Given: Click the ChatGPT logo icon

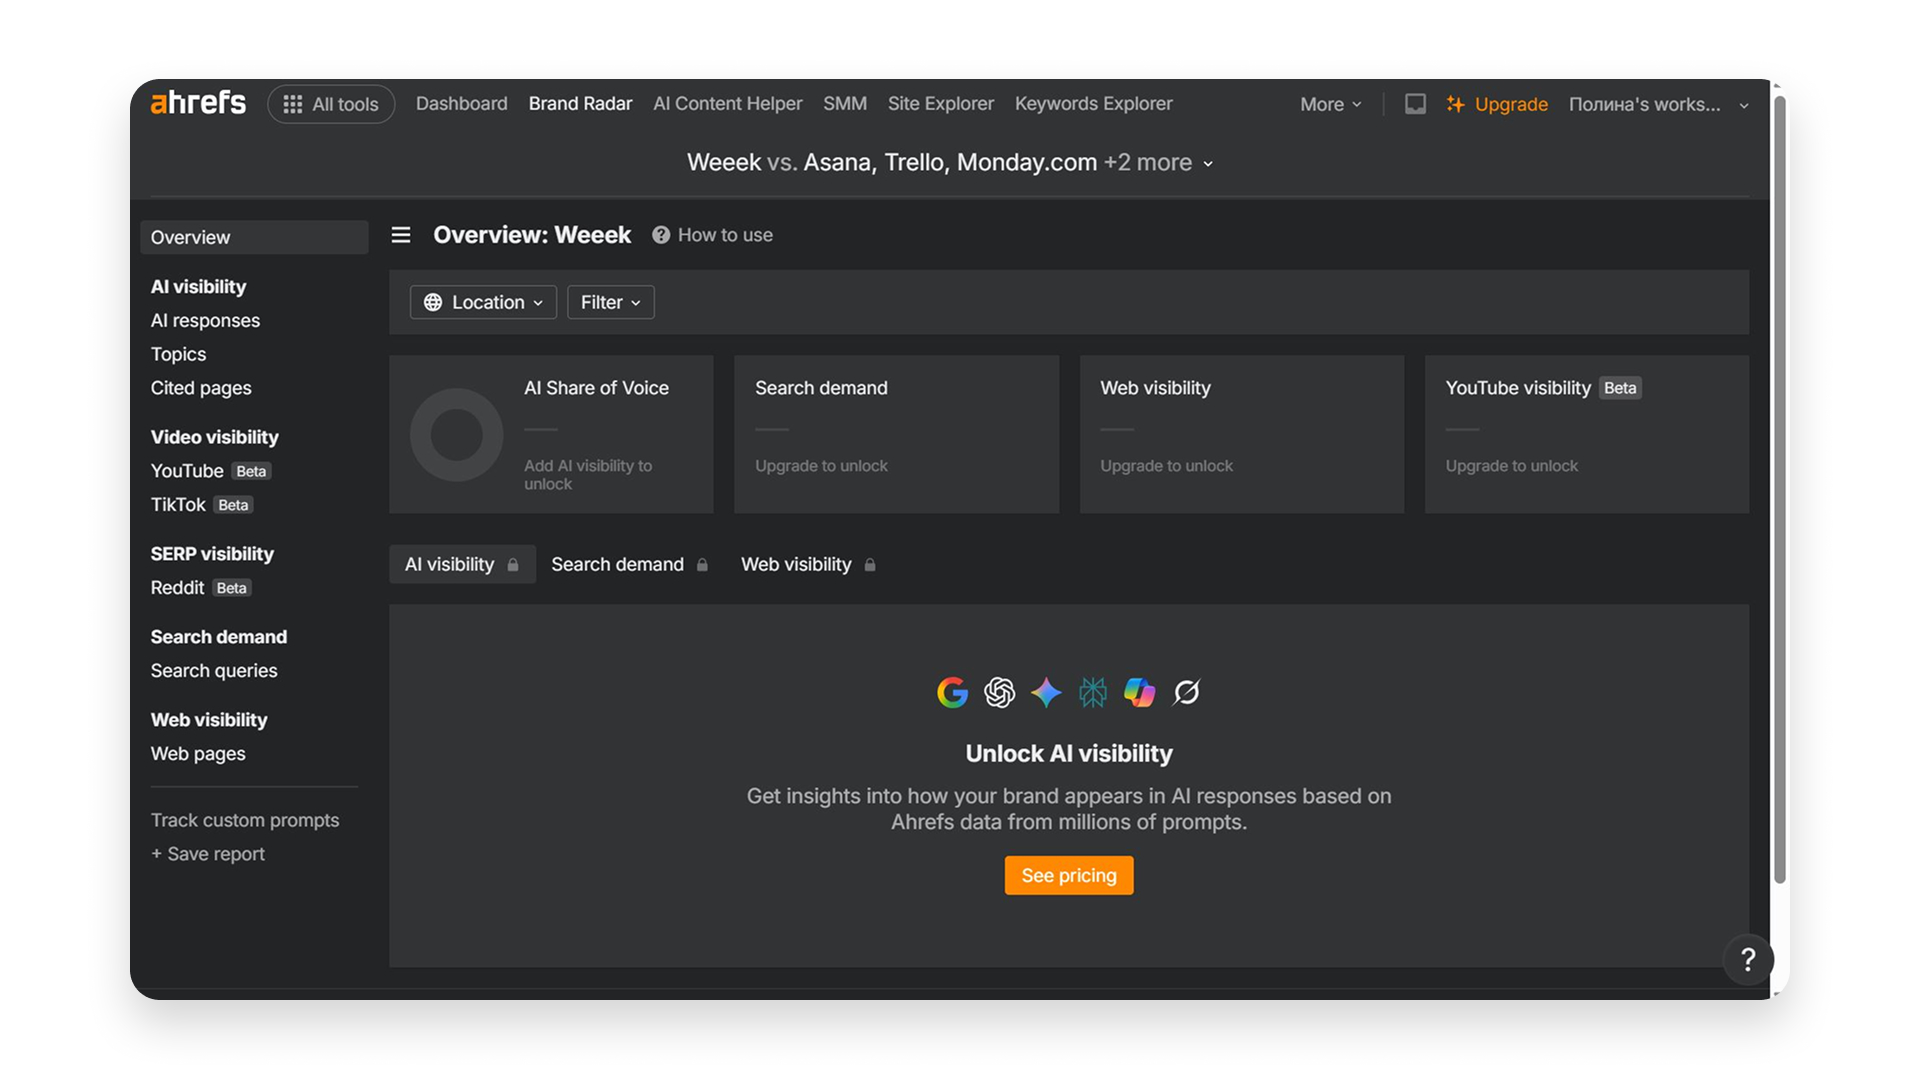Looking at the screenshot, I should coord(999,692).
